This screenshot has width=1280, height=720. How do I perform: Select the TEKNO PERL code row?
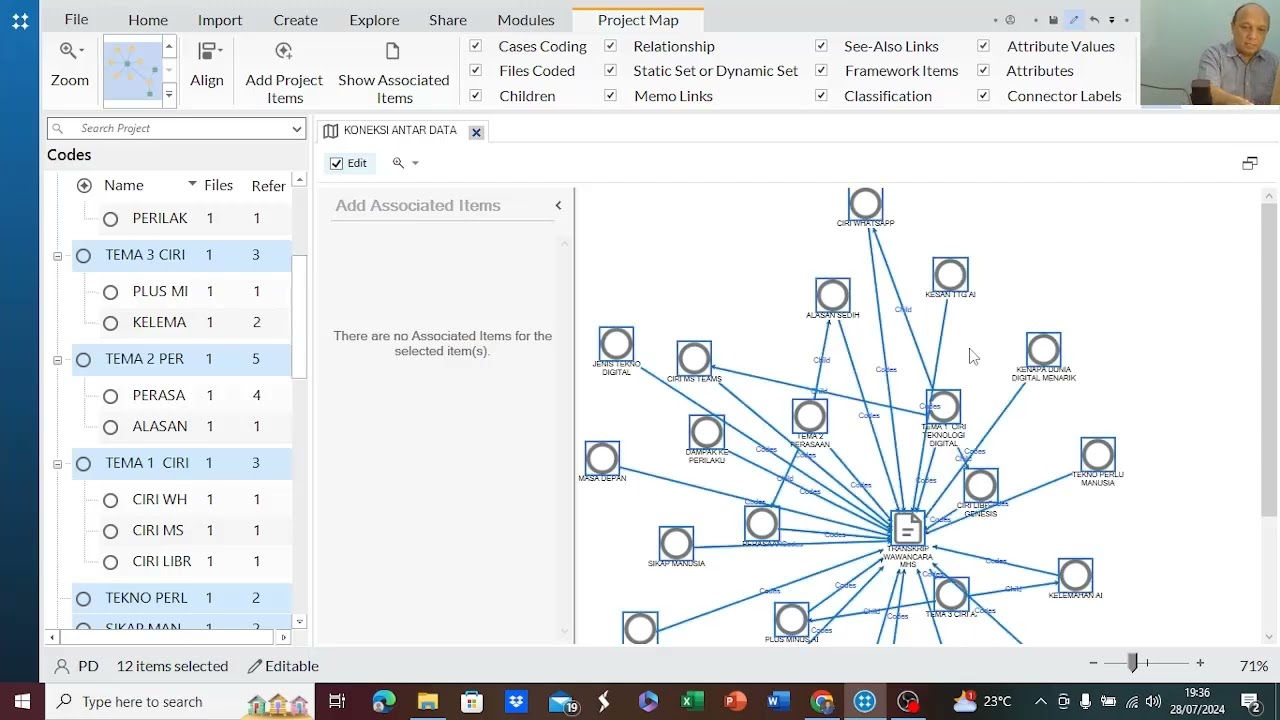pyautogui.click(x=182, y=598)
